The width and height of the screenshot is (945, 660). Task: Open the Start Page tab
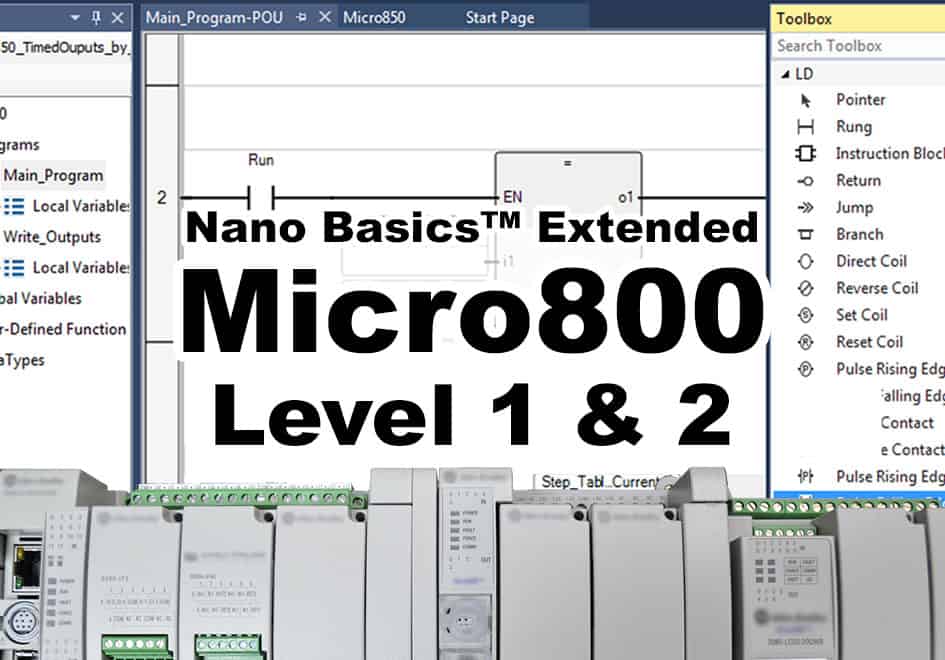pyautogui.click(x=499, y=18)
